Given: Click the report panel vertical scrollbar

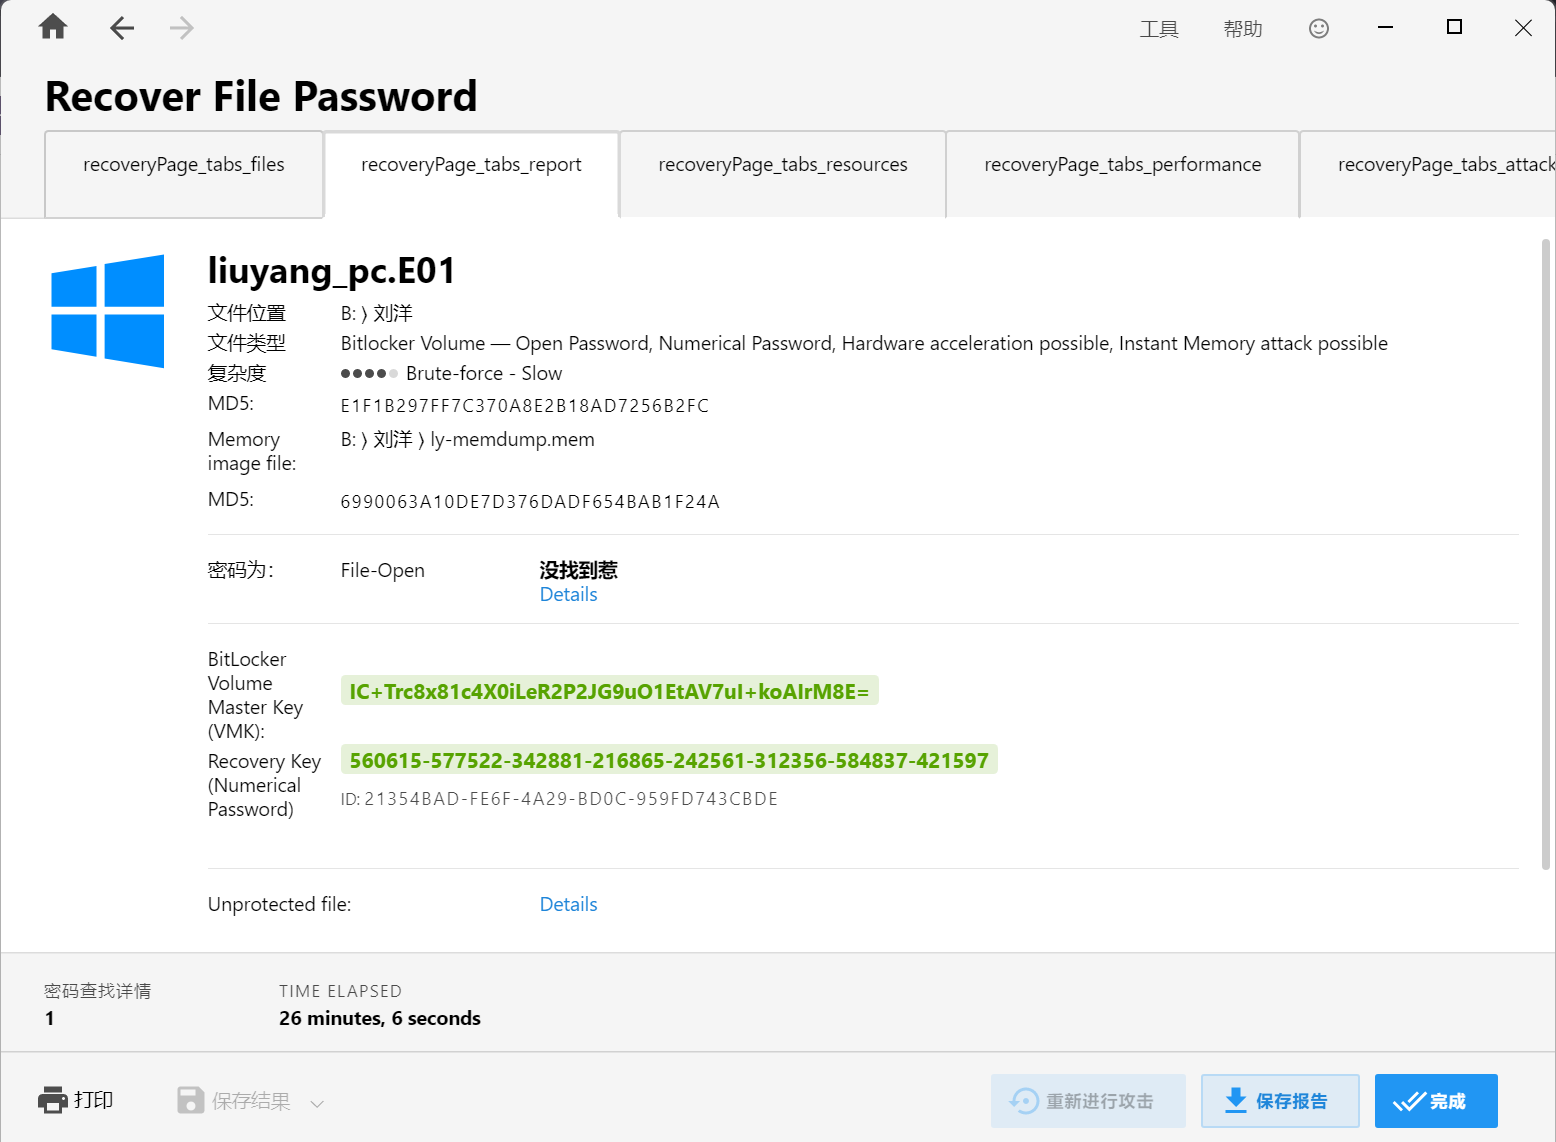Looking at the screenshot, I should click(1546, 554).
